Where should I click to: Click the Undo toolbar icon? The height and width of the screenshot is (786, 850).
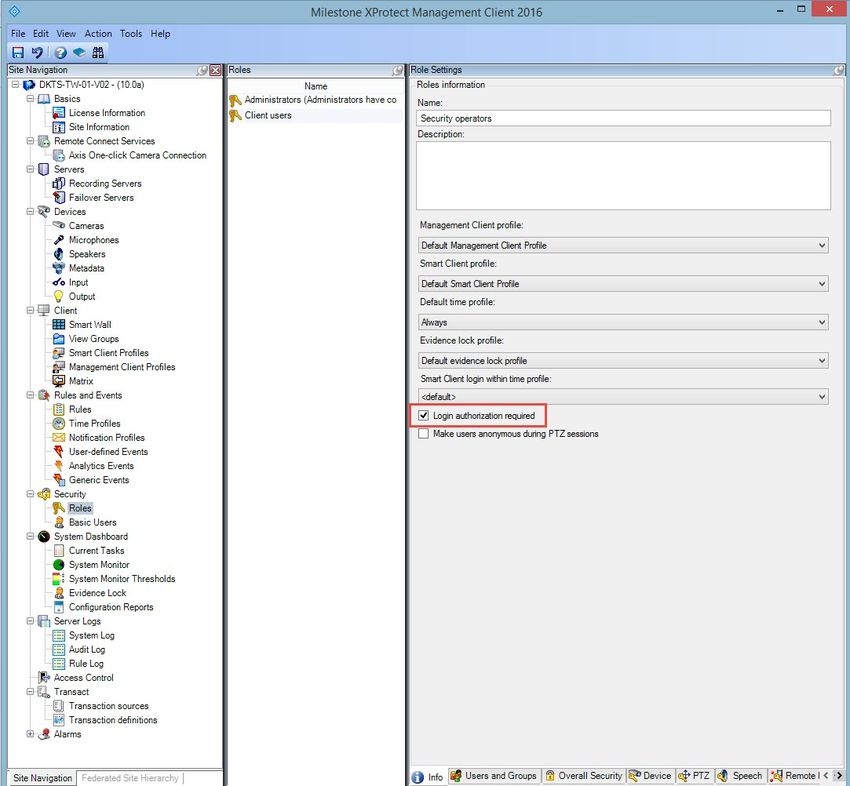coord(37,53)
